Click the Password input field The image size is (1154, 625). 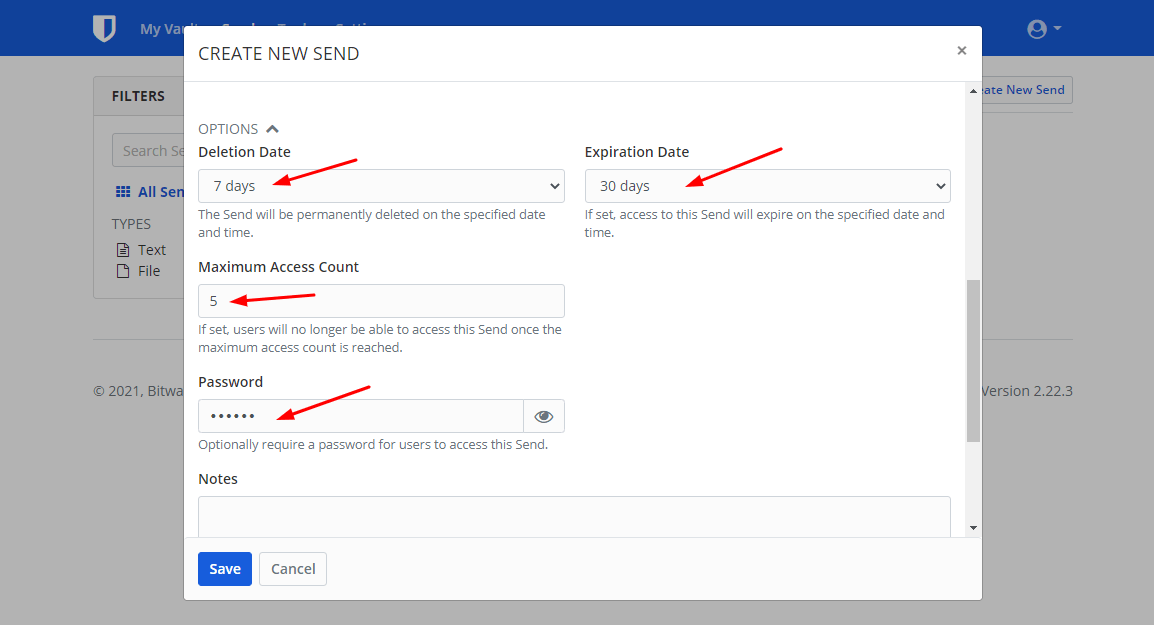tap(360, 416)
